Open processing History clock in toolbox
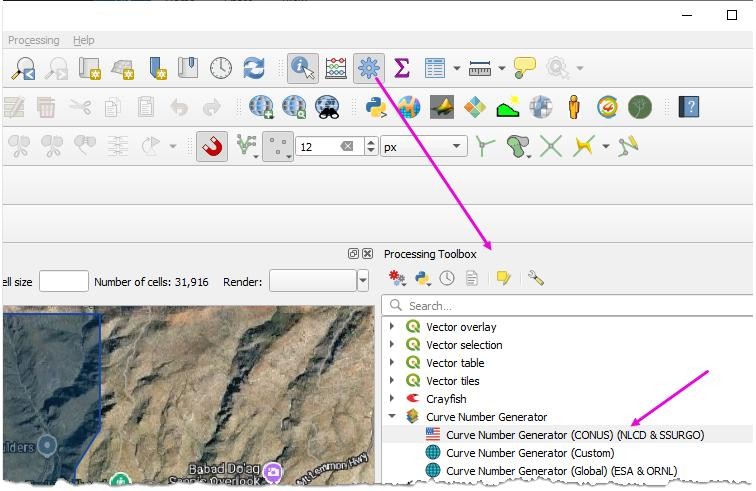The height and width of the screenshot is (491, 756). (447, 278)
